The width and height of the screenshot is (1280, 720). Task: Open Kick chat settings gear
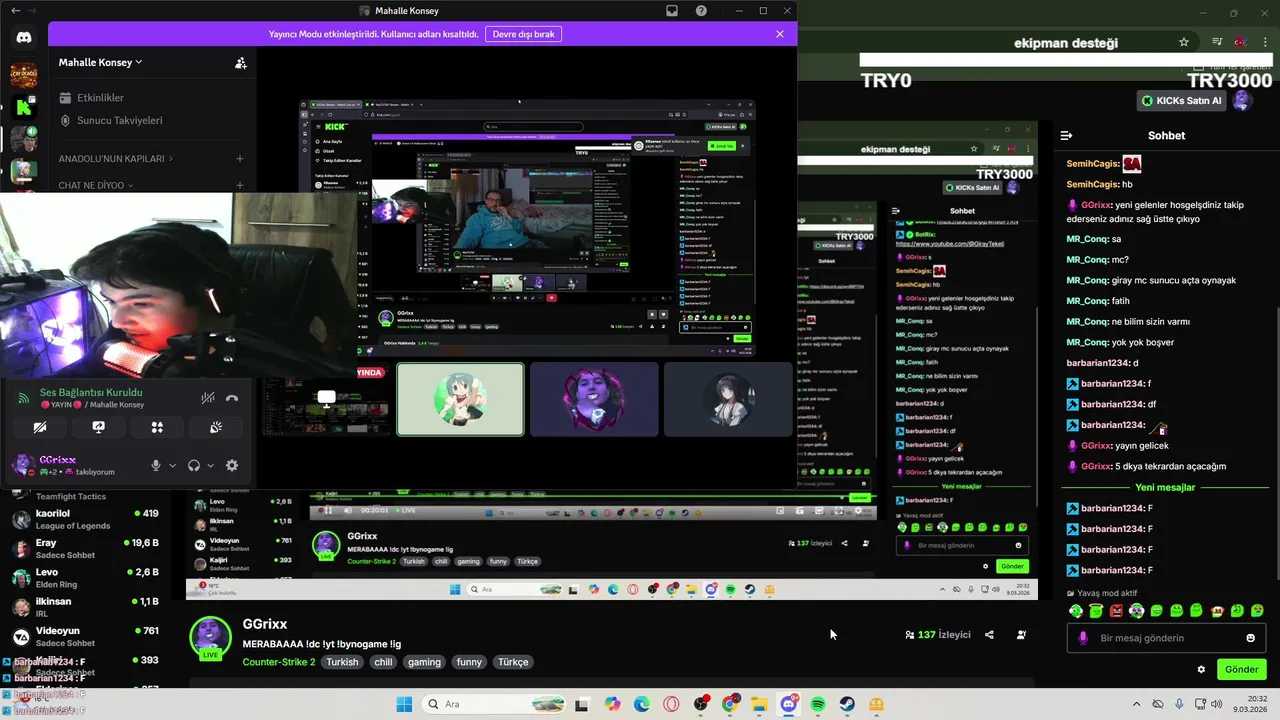click(1201, 669)
